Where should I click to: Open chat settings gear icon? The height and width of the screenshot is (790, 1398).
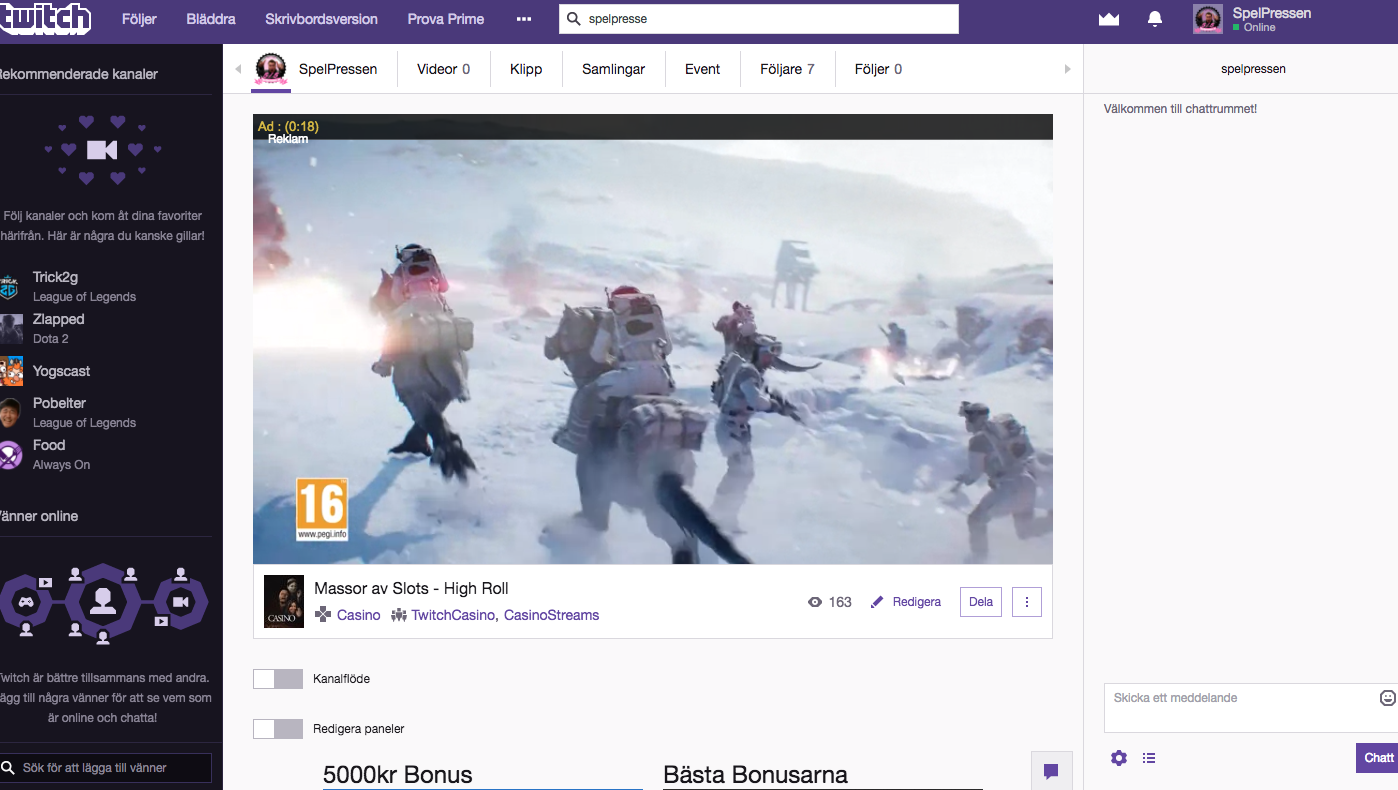click(x=1119, y=758)
